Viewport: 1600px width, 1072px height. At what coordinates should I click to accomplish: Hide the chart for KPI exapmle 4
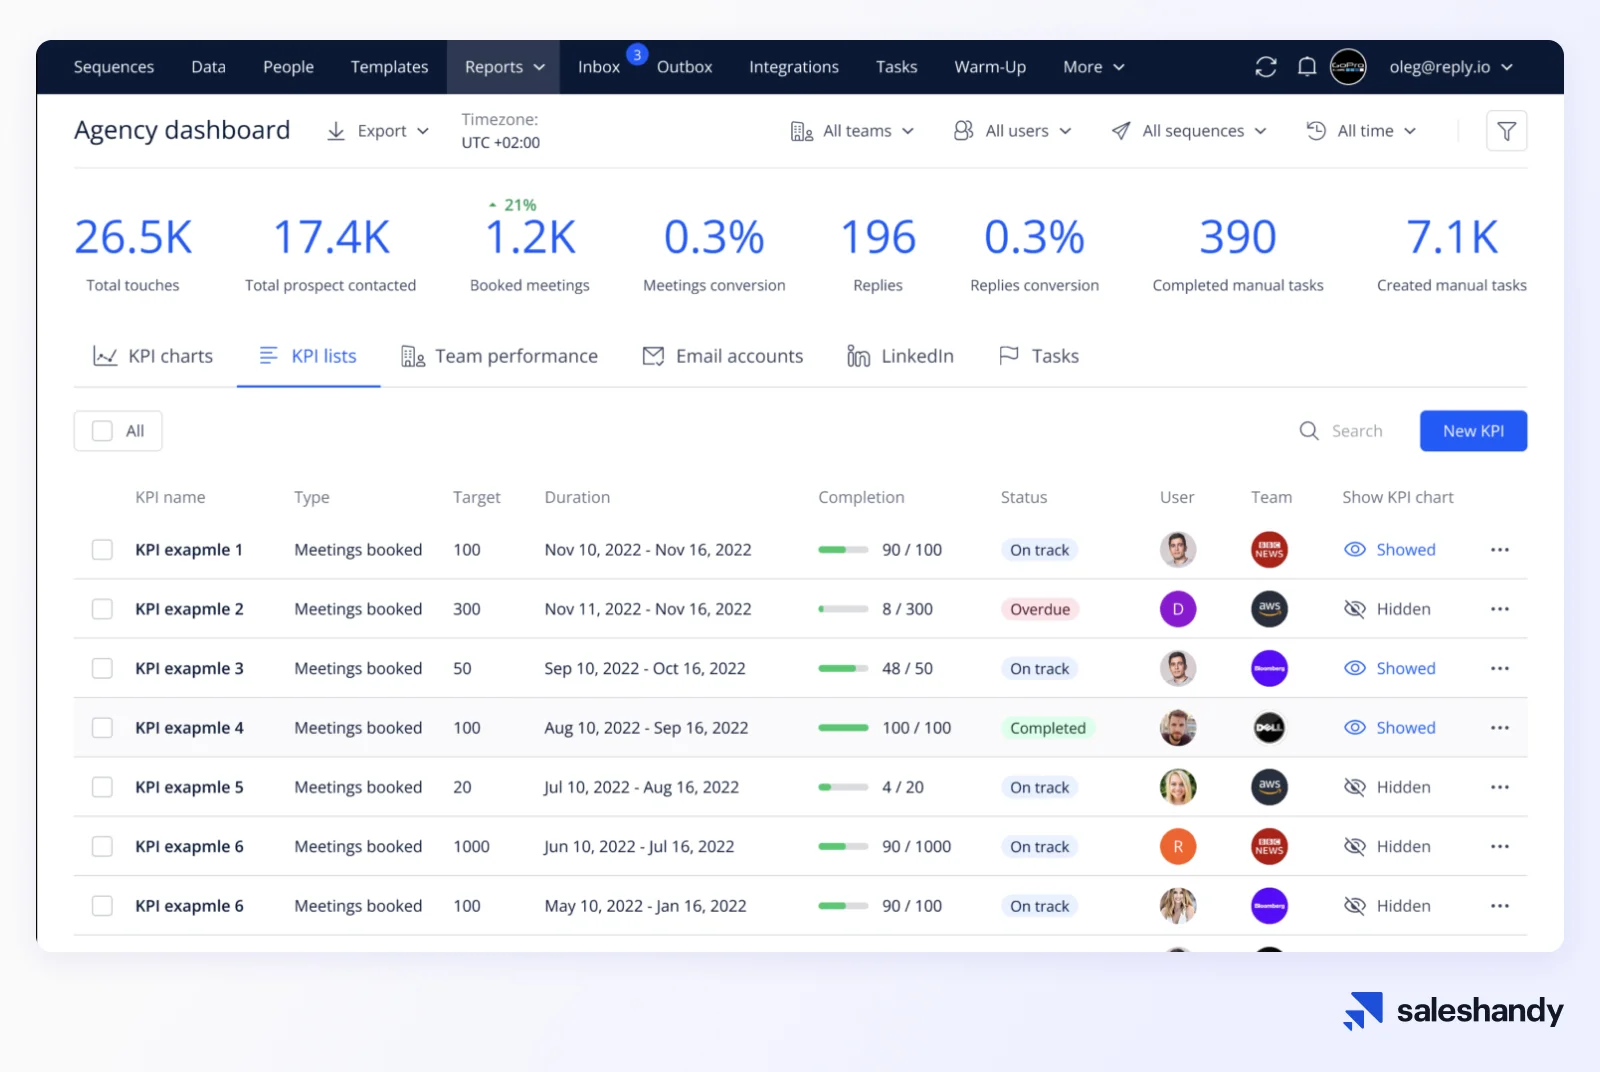[x=1389, y=728]
